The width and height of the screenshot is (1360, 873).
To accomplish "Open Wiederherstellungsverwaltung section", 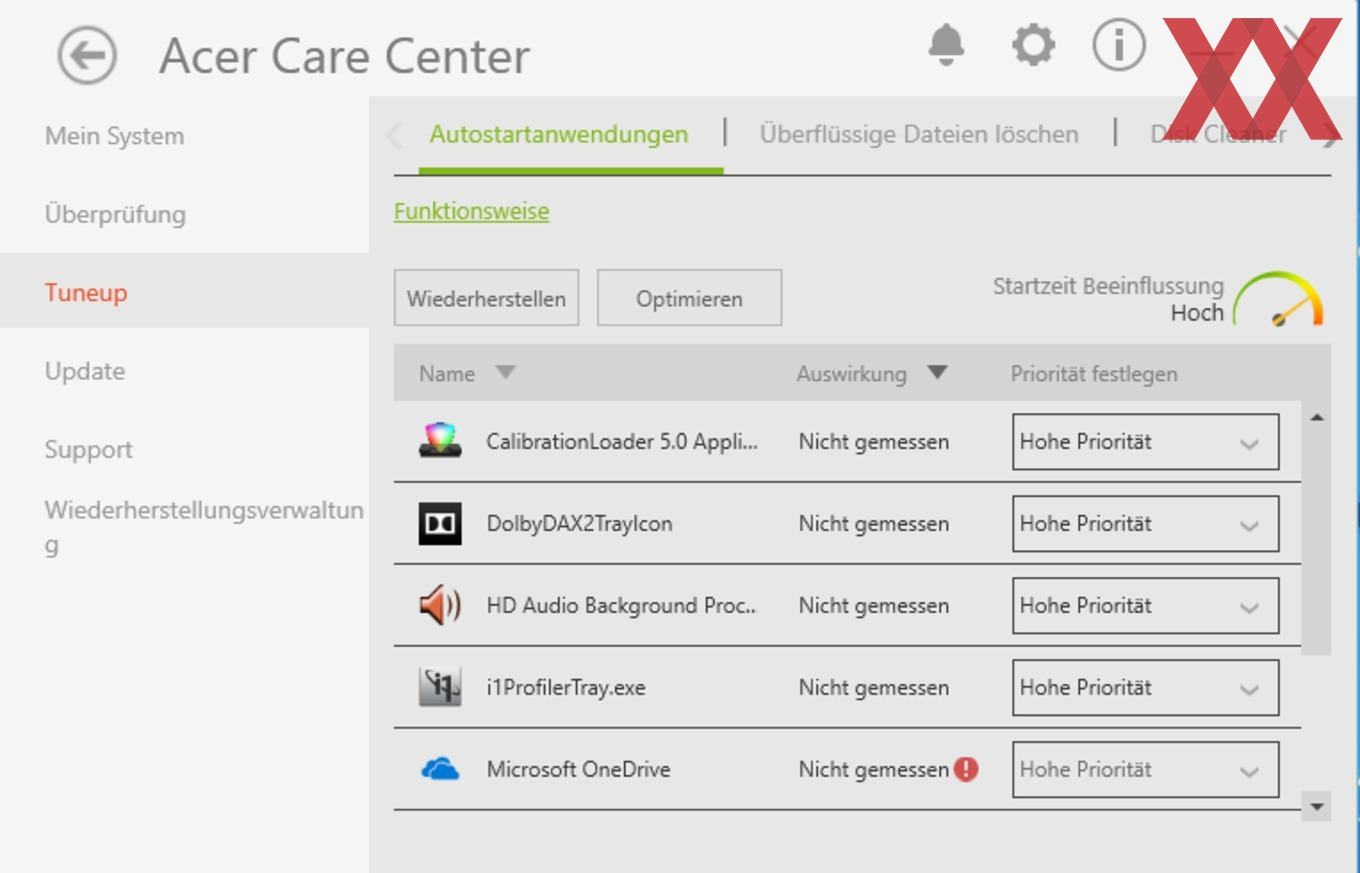I will pos(204,527).
